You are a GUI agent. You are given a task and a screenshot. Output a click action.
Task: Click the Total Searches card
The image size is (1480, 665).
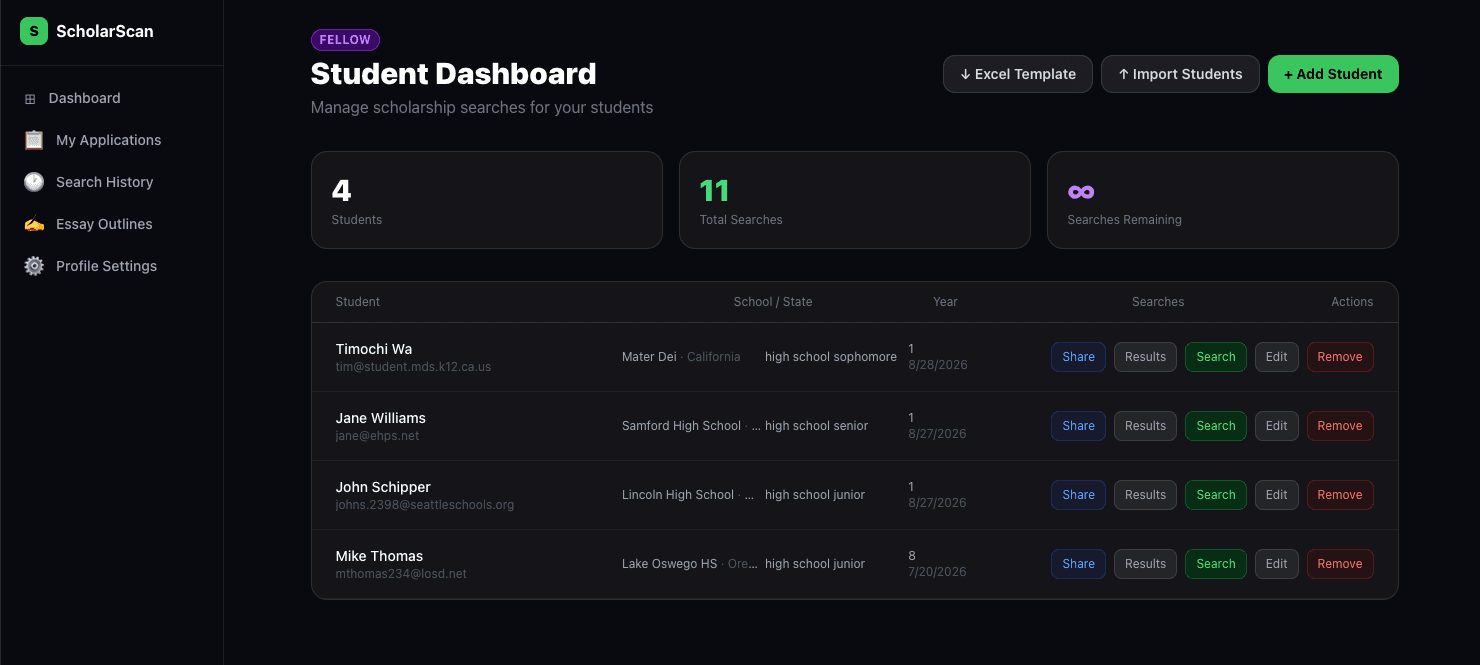tap(855, 200)
